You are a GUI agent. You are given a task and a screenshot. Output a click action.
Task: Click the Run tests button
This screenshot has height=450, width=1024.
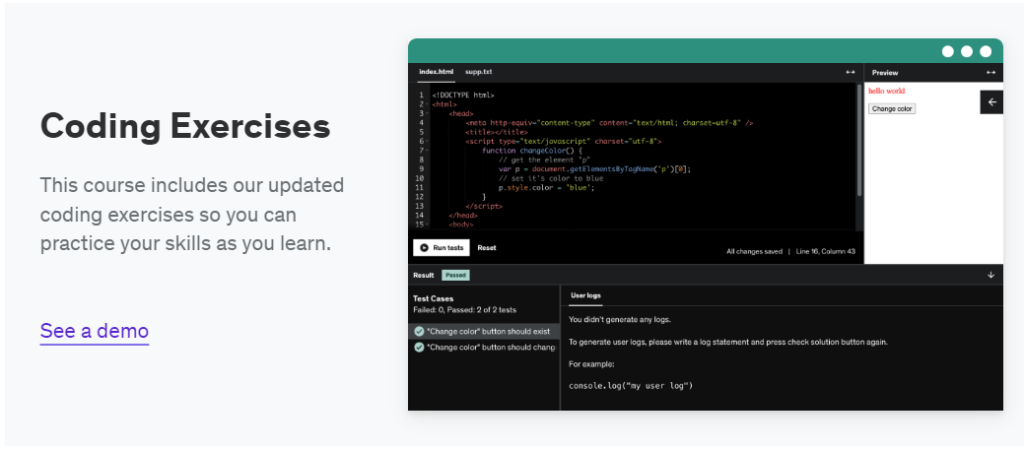click(441, 248)
